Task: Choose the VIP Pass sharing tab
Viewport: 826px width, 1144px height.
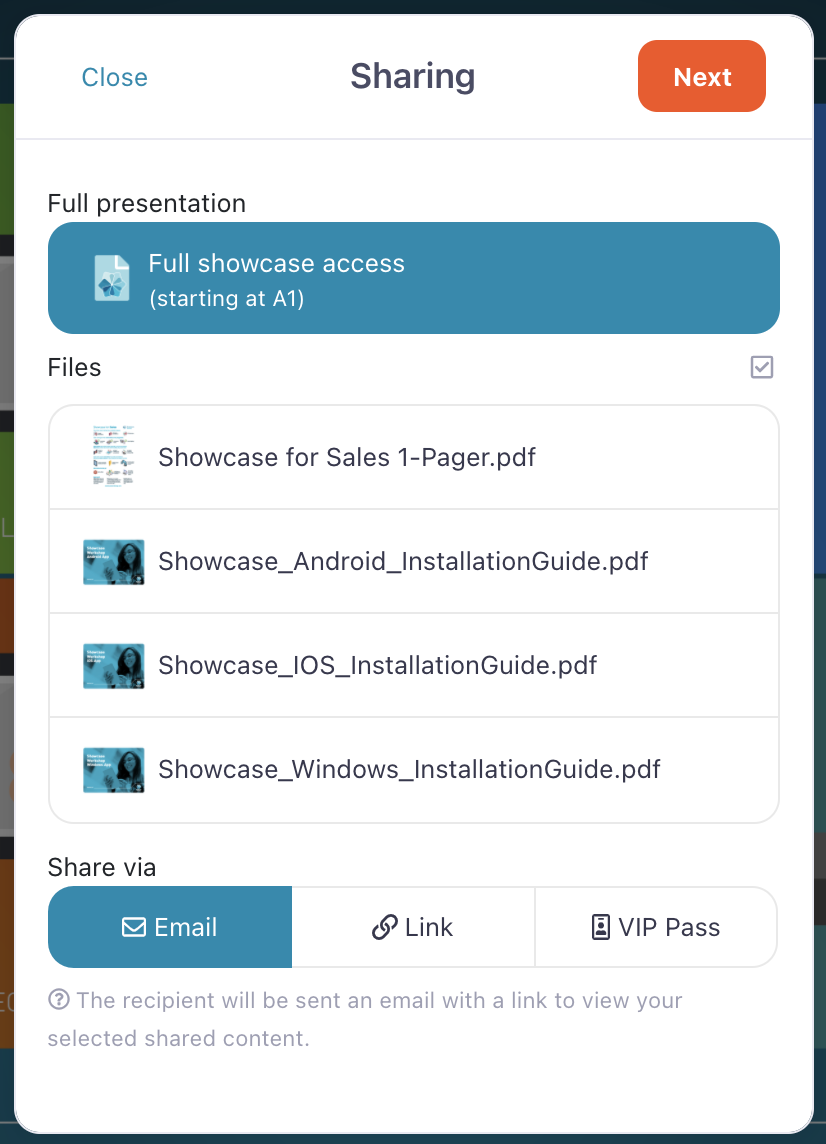Action: point(656,928)
